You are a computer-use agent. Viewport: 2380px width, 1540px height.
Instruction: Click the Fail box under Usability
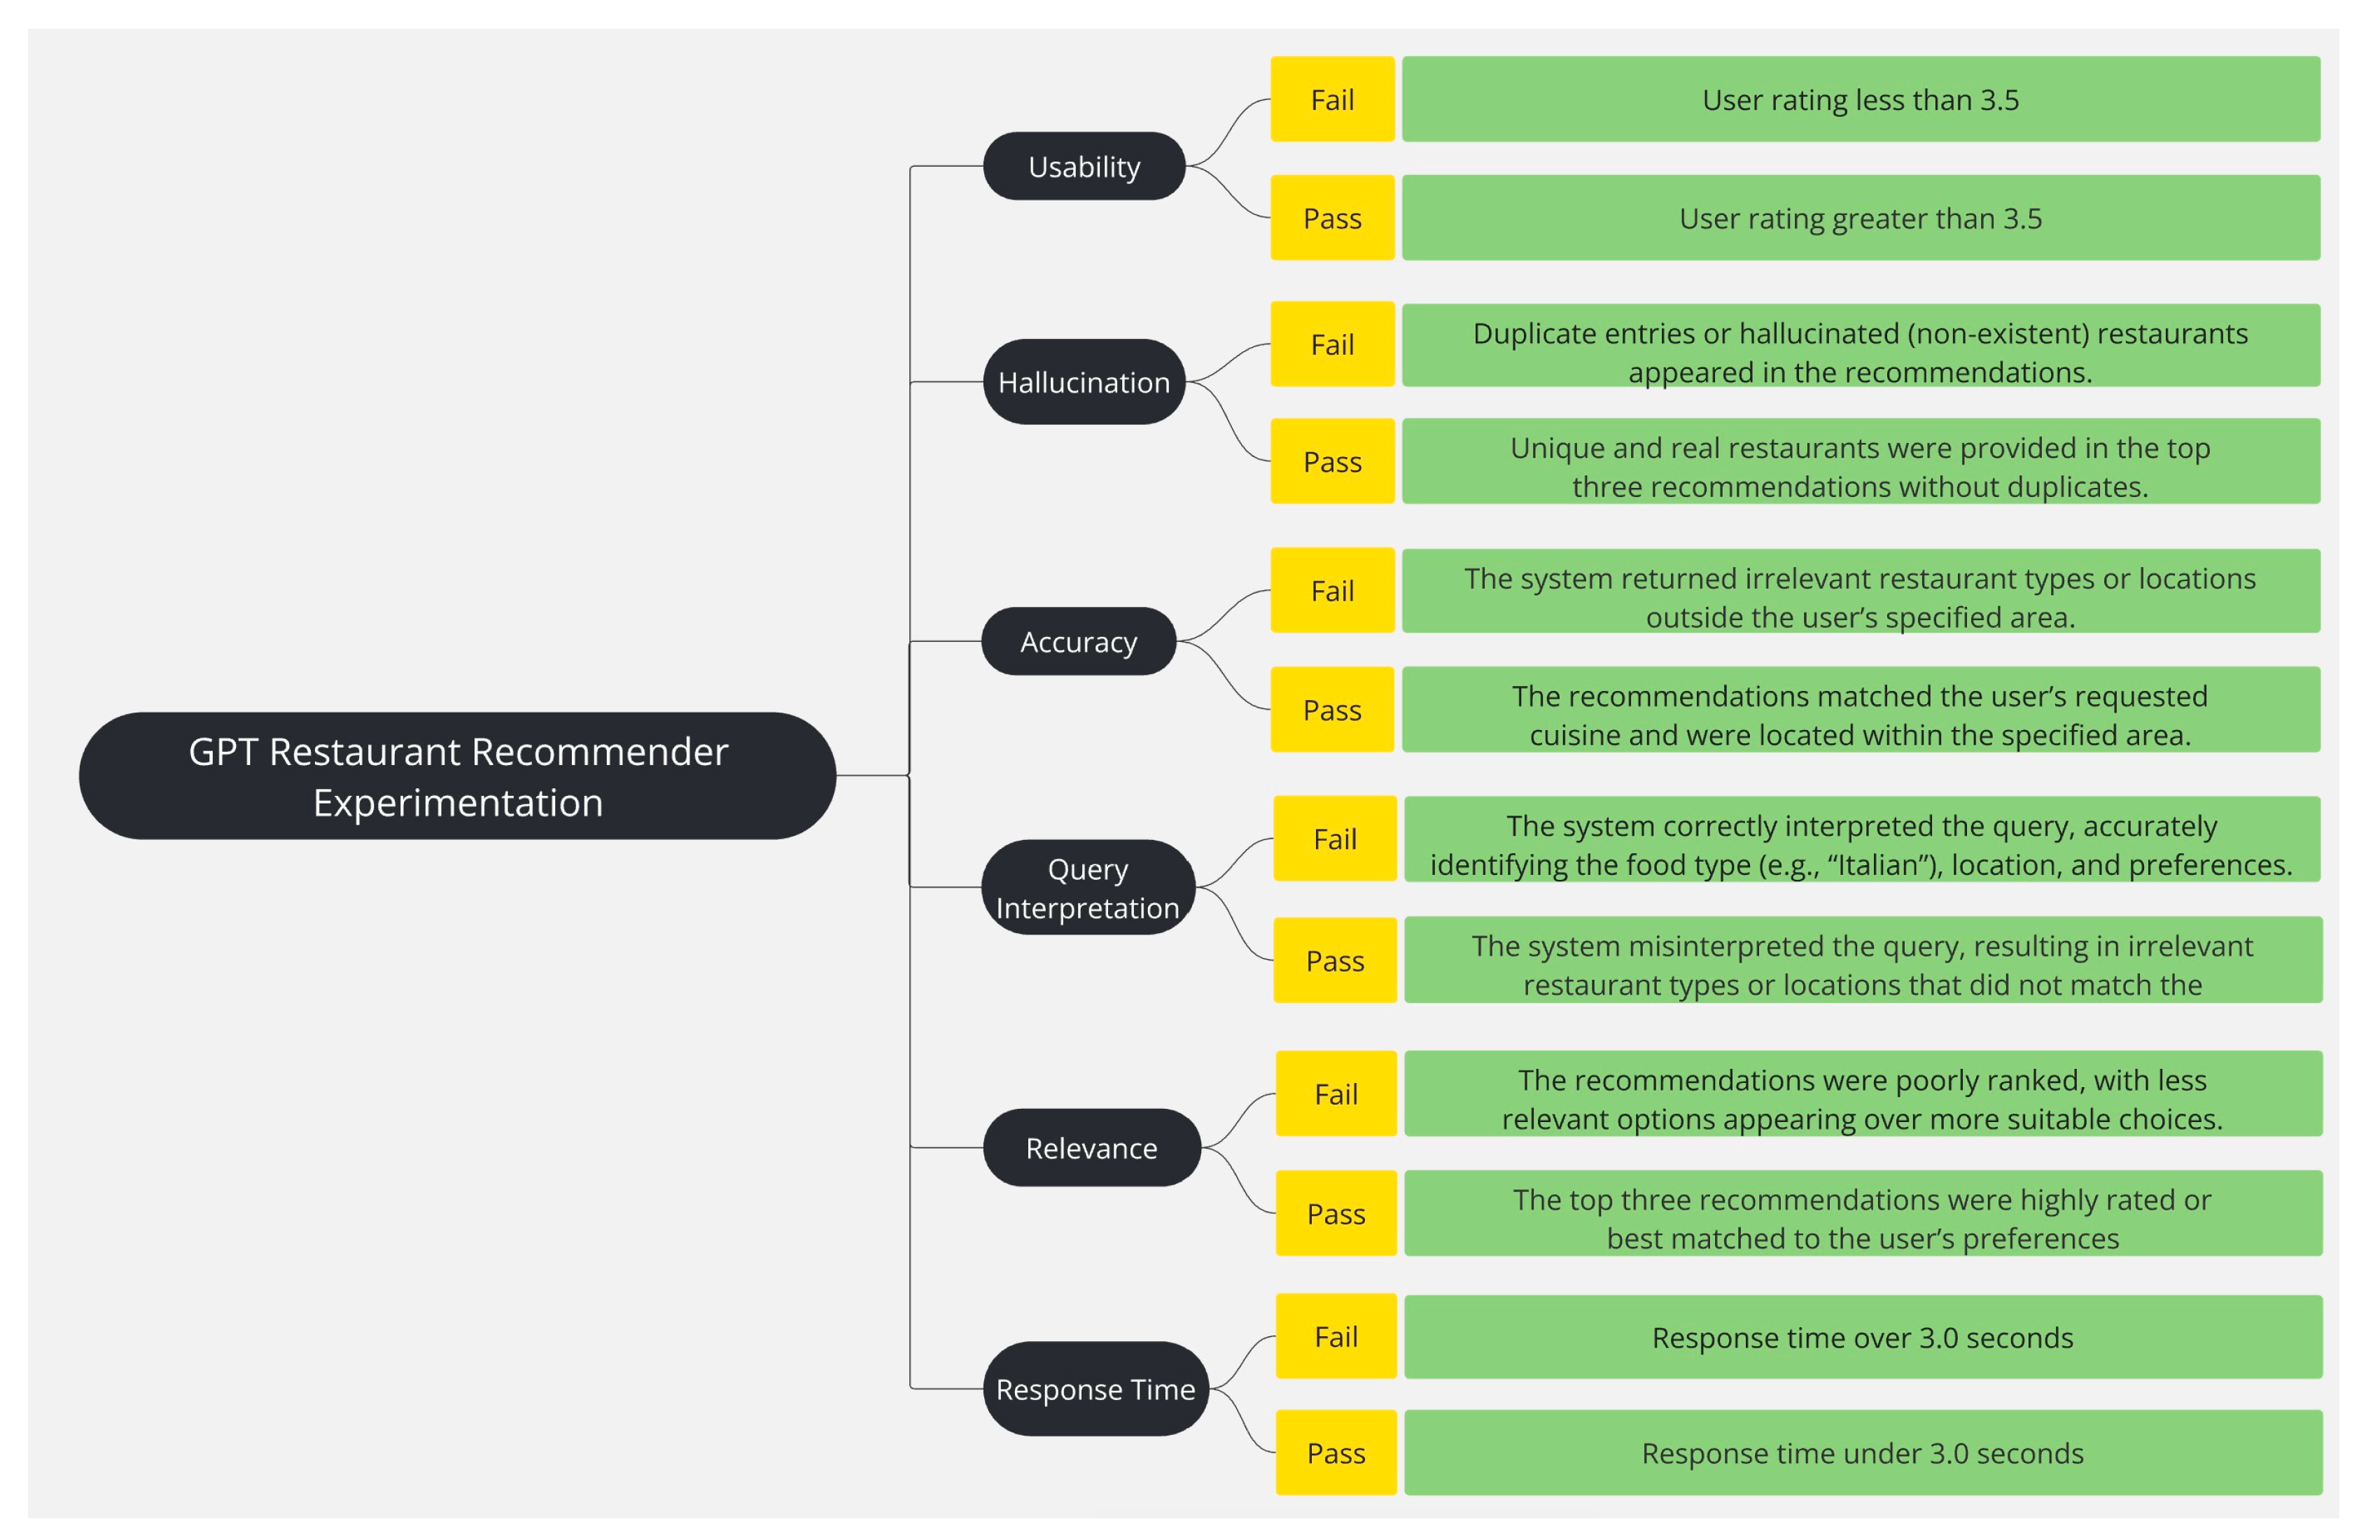pyautogui.click(x=1332, y=99)
